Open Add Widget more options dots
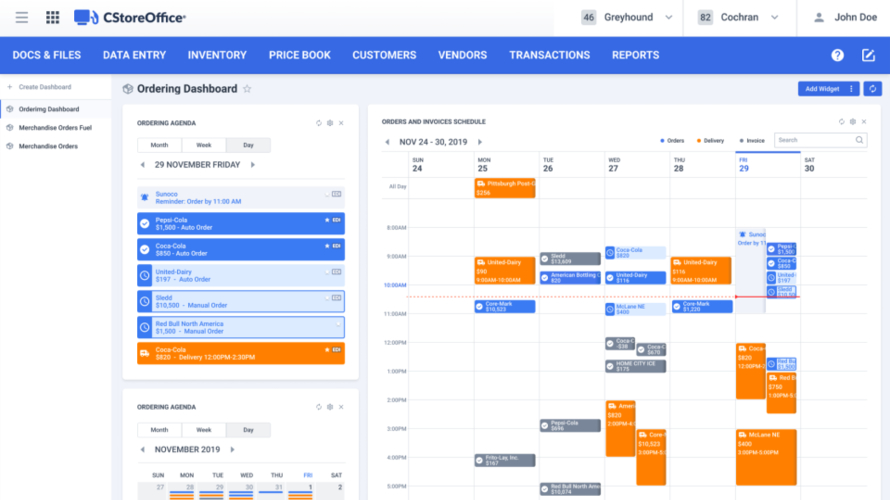The height and width of the screenshot is (500, 890). [851, 89]
